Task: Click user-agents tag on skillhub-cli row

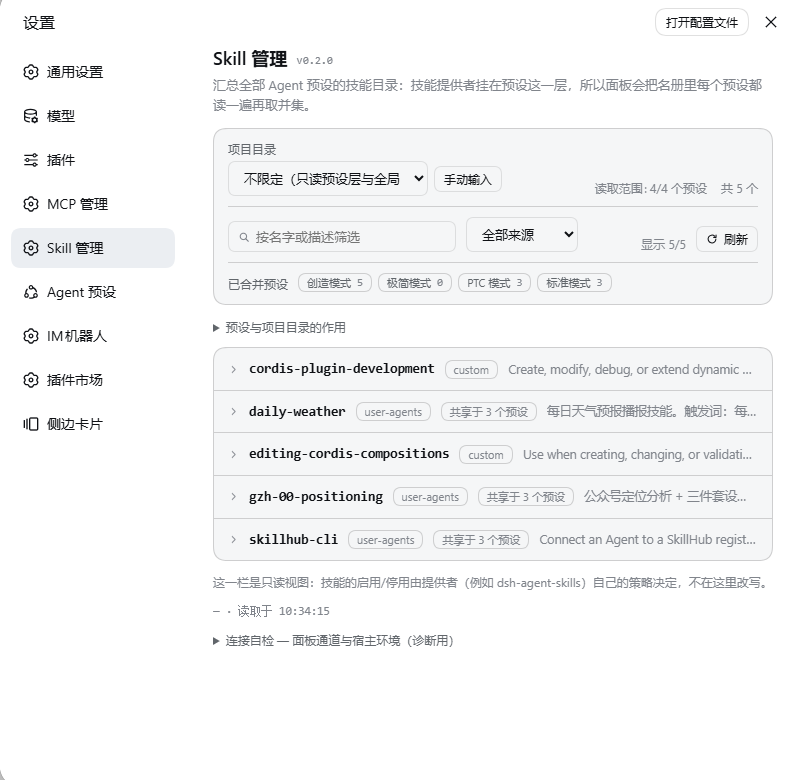Action: [385, 540]
